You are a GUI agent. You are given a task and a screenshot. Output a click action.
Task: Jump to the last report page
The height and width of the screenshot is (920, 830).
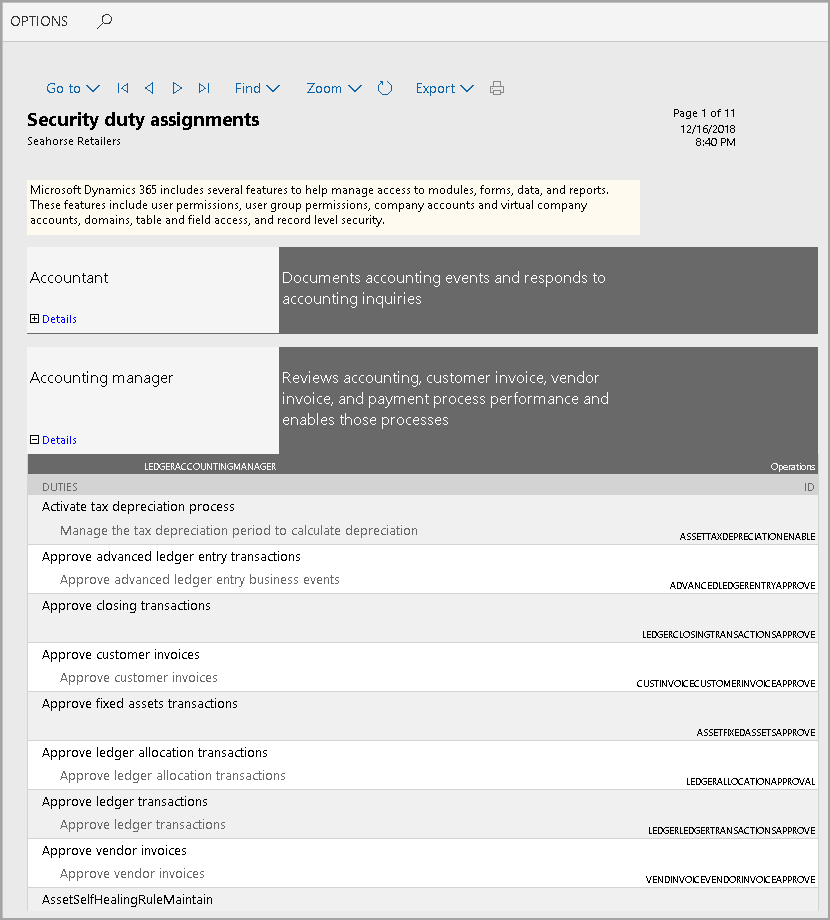[x=204, y=88]
